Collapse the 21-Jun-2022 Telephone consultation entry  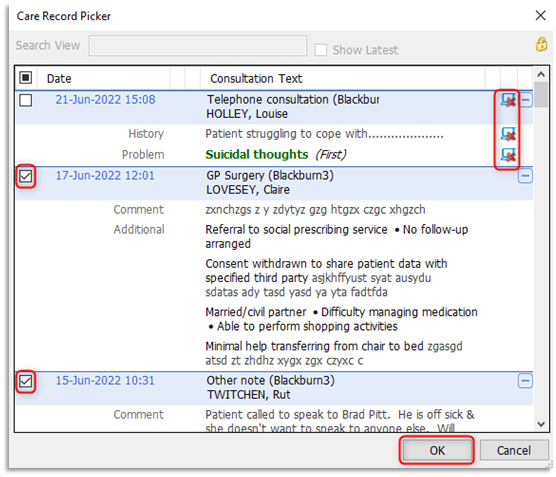click(526, 100)
